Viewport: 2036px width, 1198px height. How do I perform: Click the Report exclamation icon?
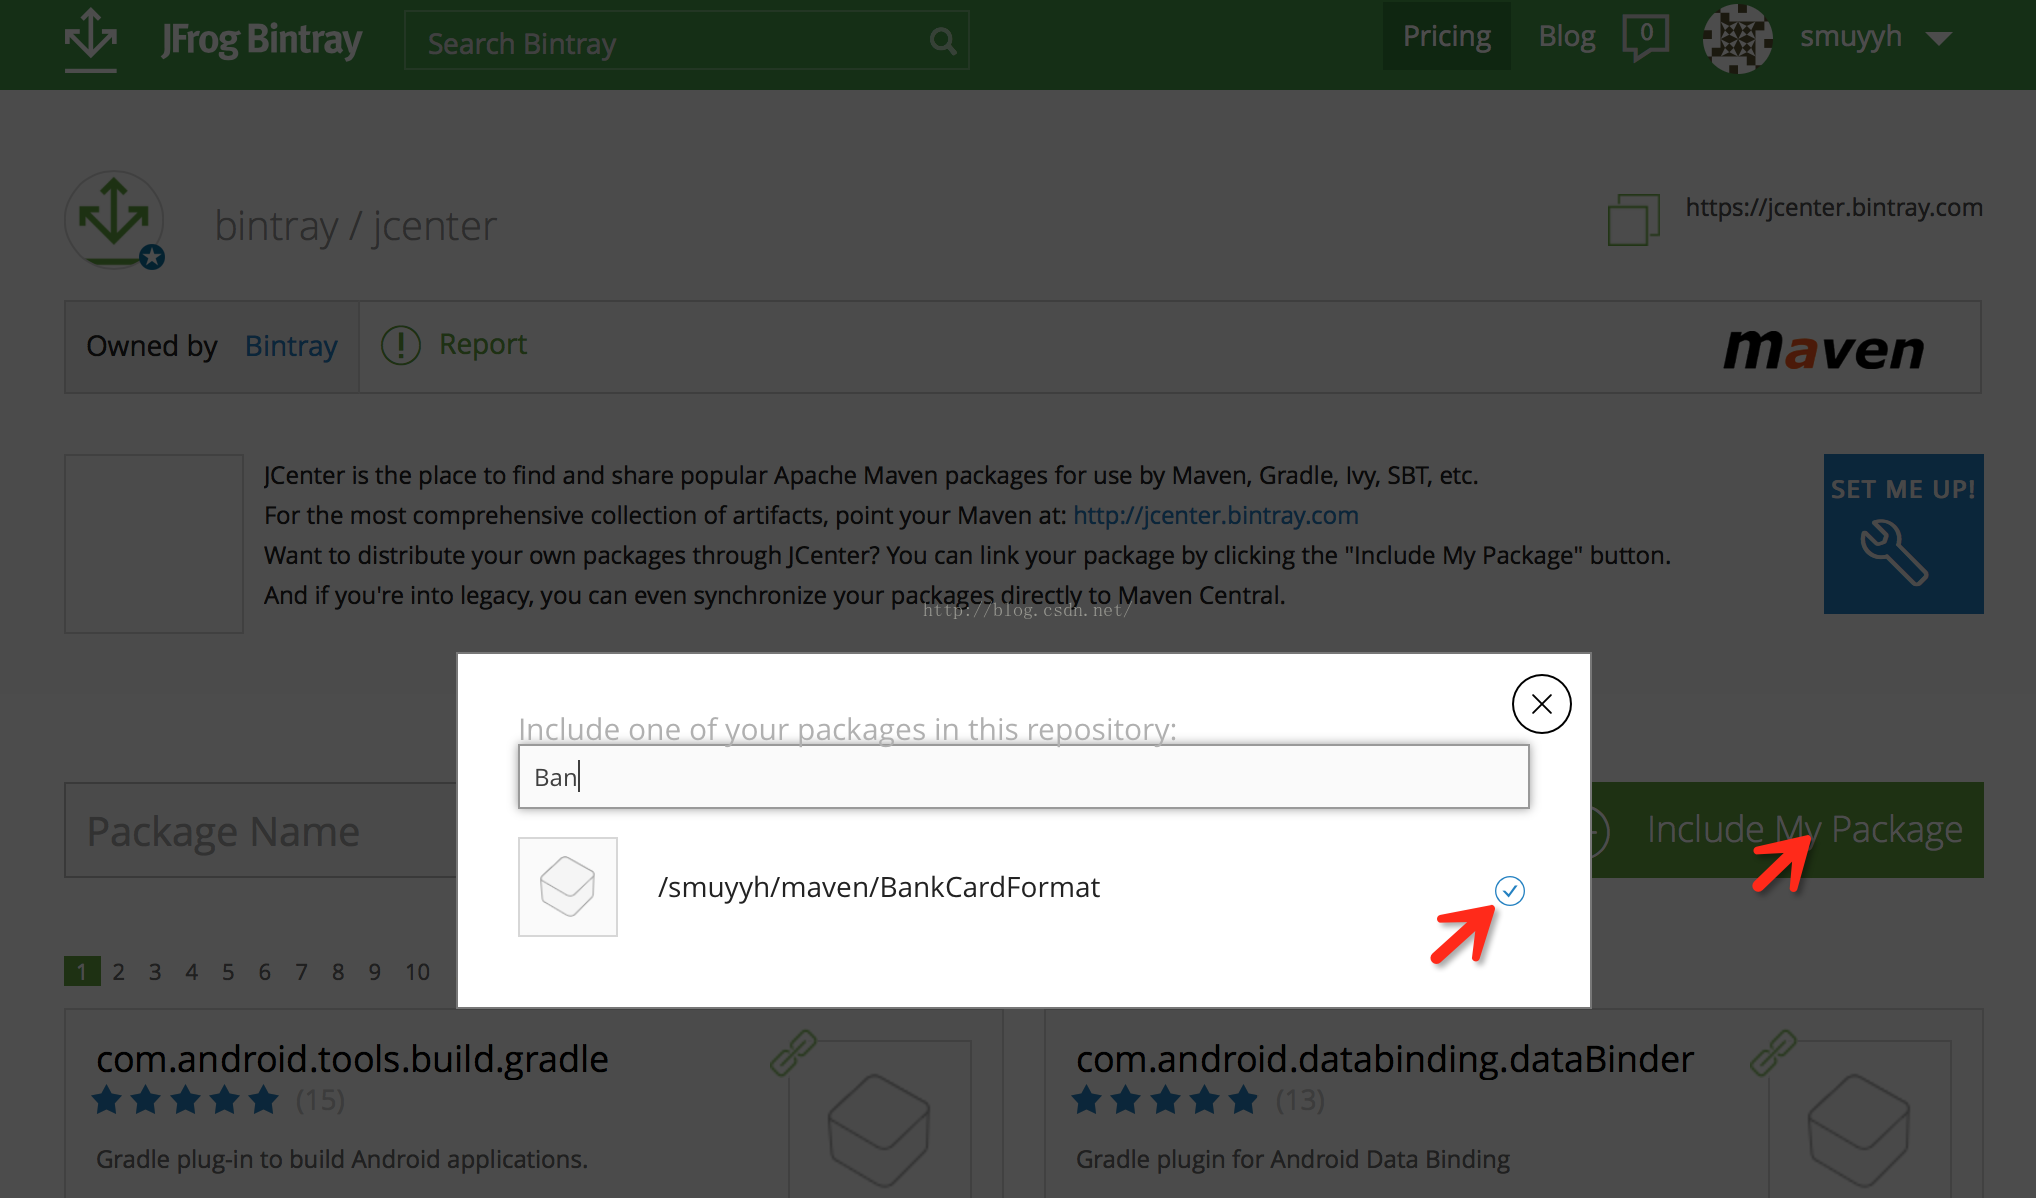[401, 345]
